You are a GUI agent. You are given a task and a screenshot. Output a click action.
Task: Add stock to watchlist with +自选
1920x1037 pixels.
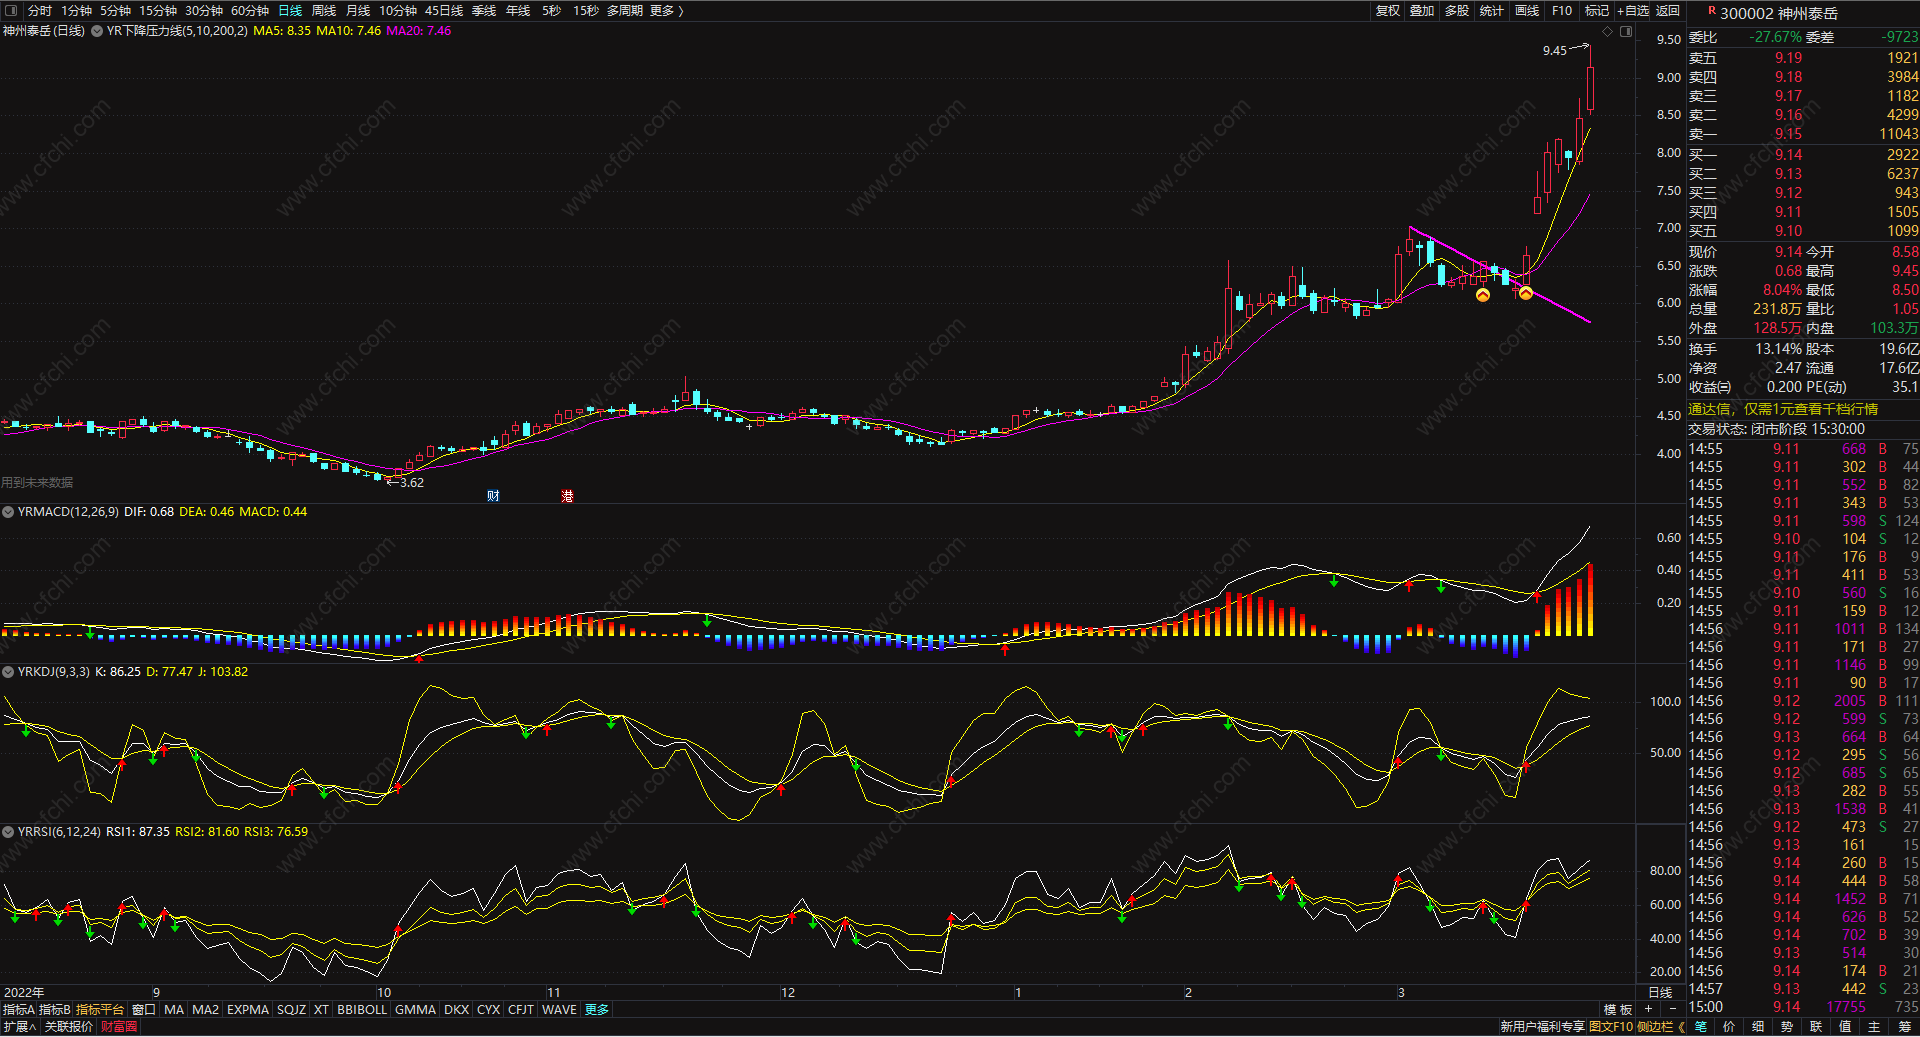(1634, 10)
